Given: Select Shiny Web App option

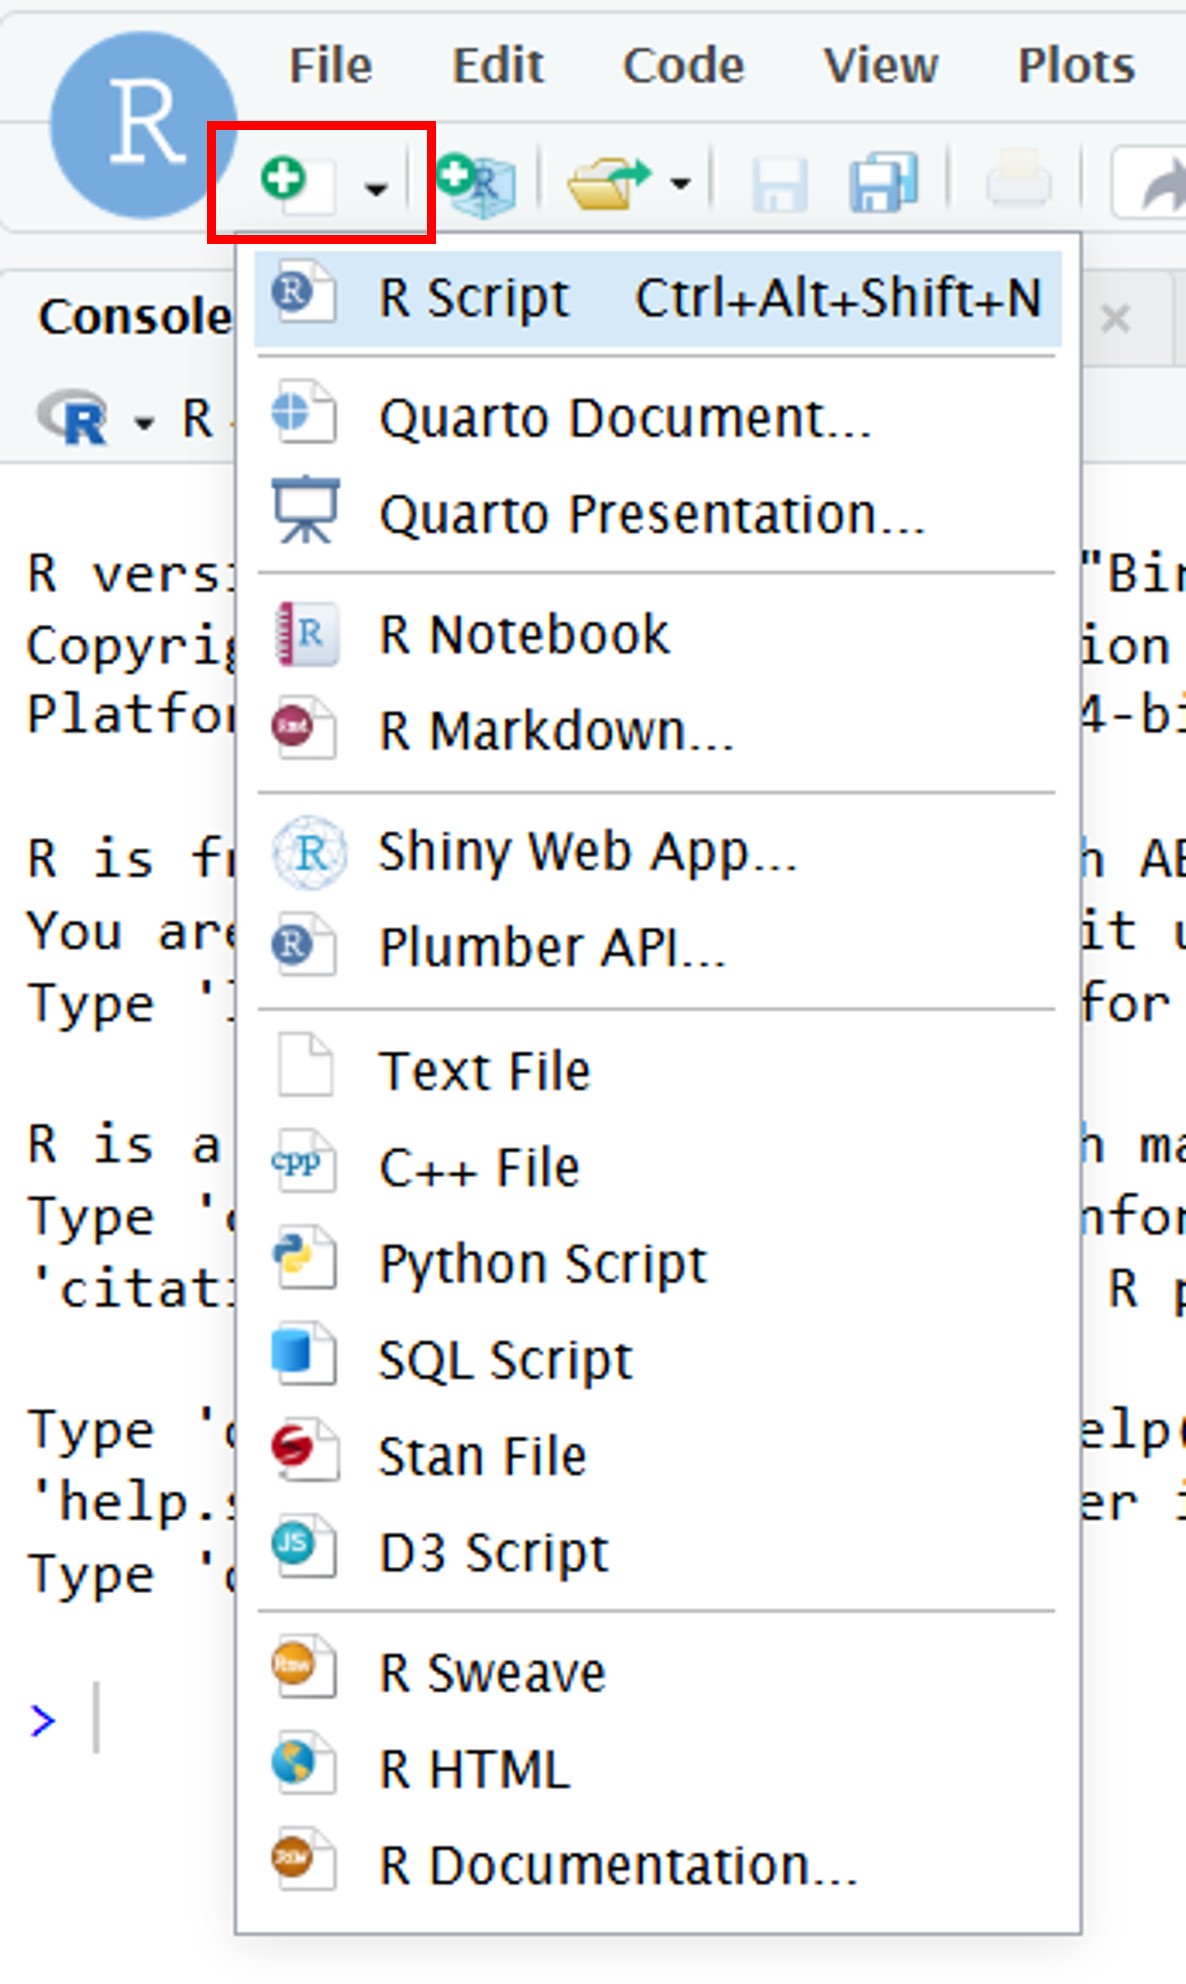Looking at the screenshot, I should click(x=587, y=853).
